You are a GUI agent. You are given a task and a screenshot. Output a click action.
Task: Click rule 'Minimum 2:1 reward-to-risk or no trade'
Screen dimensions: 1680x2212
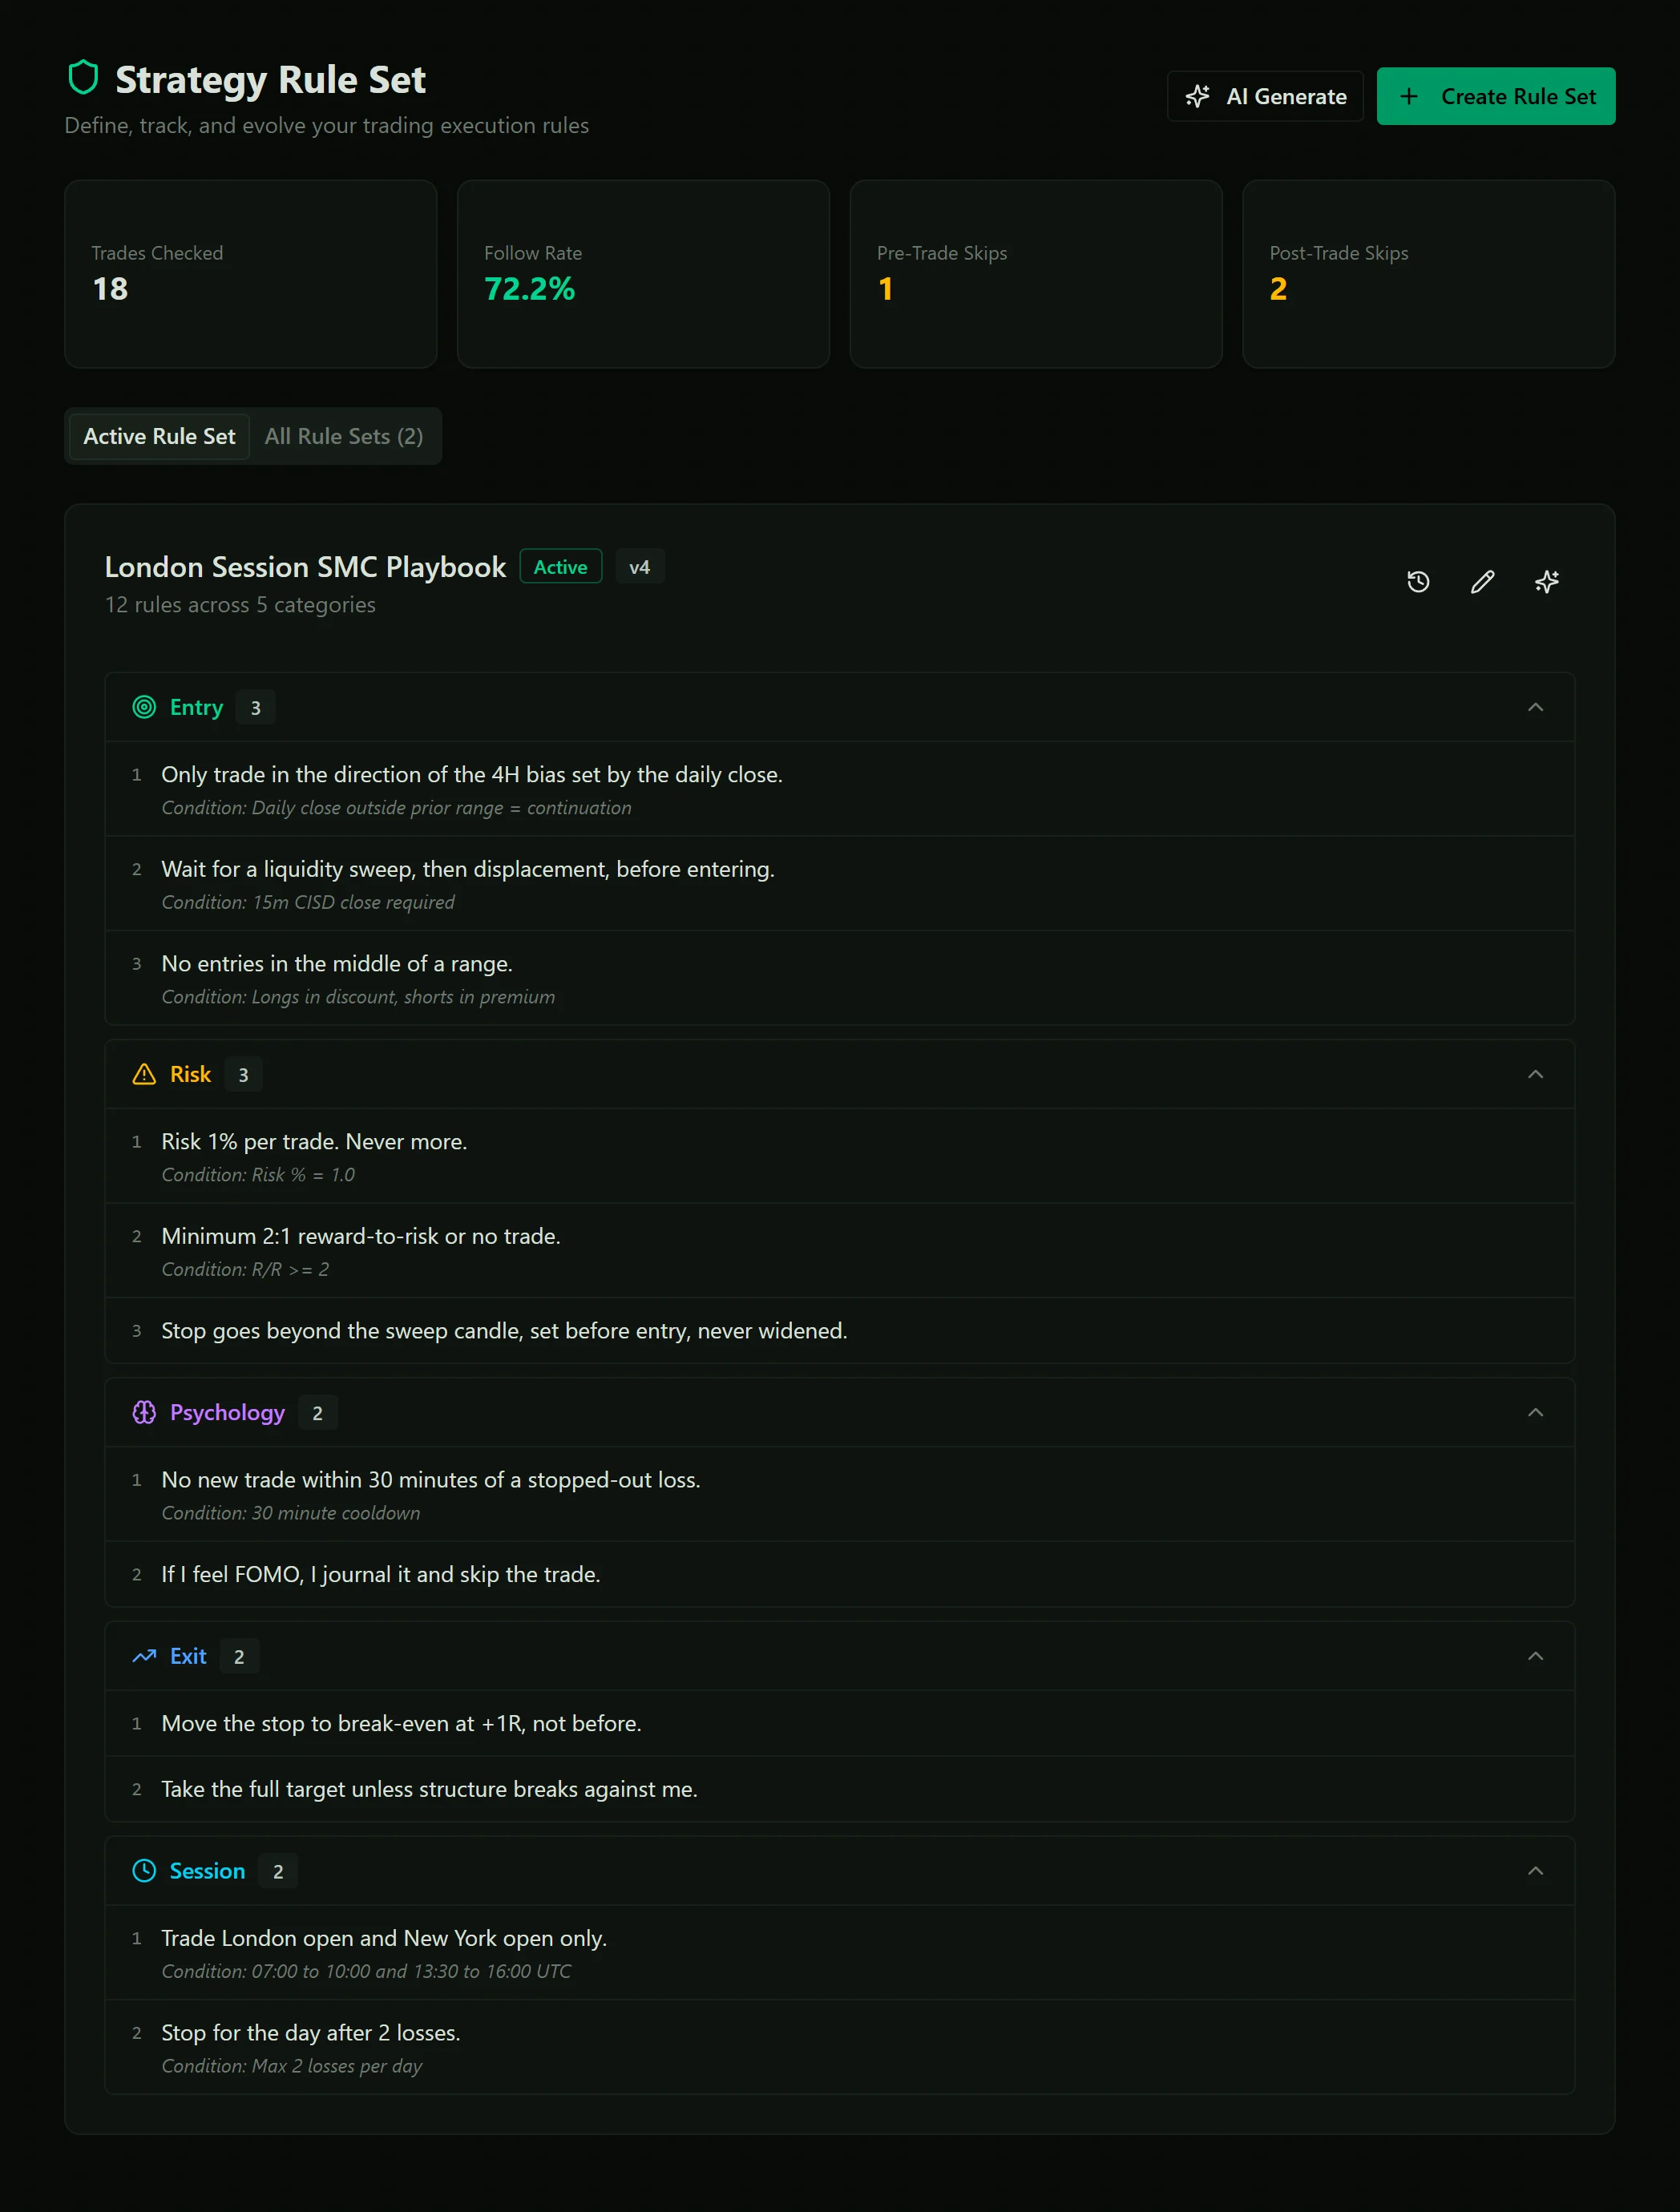pyautogui.click(x=840, y=1251)
